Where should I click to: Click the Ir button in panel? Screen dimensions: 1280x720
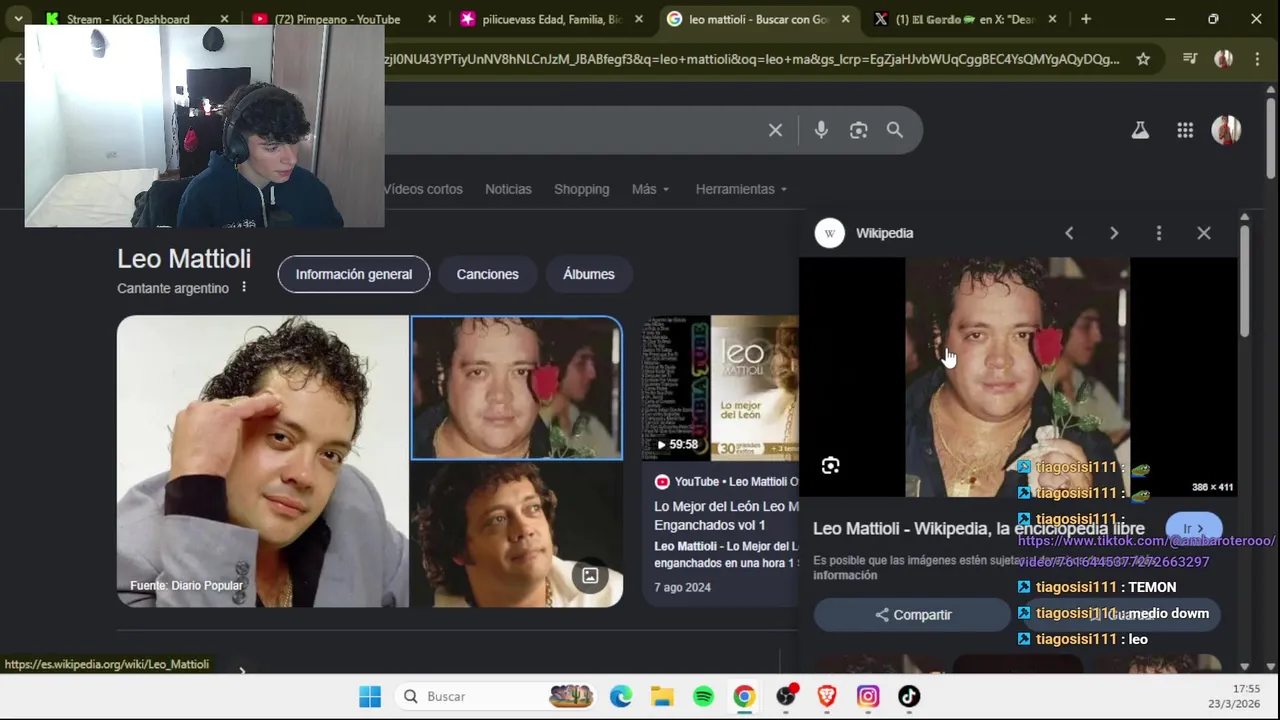(1193, 529)
